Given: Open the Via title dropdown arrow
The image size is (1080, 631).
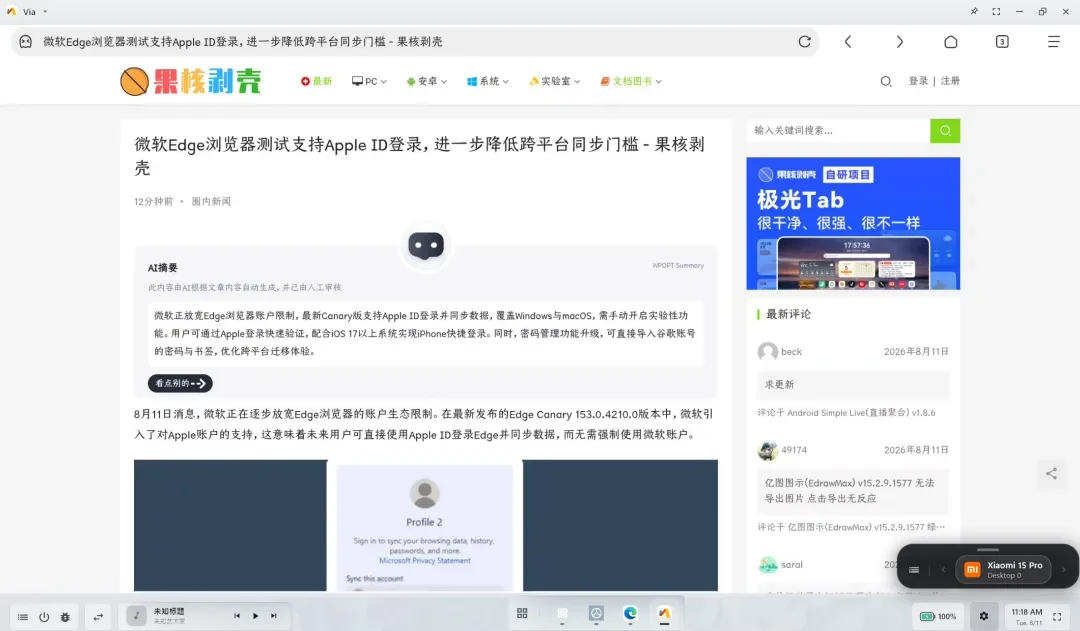Looking at the screenshot, I should click(45, 12).
